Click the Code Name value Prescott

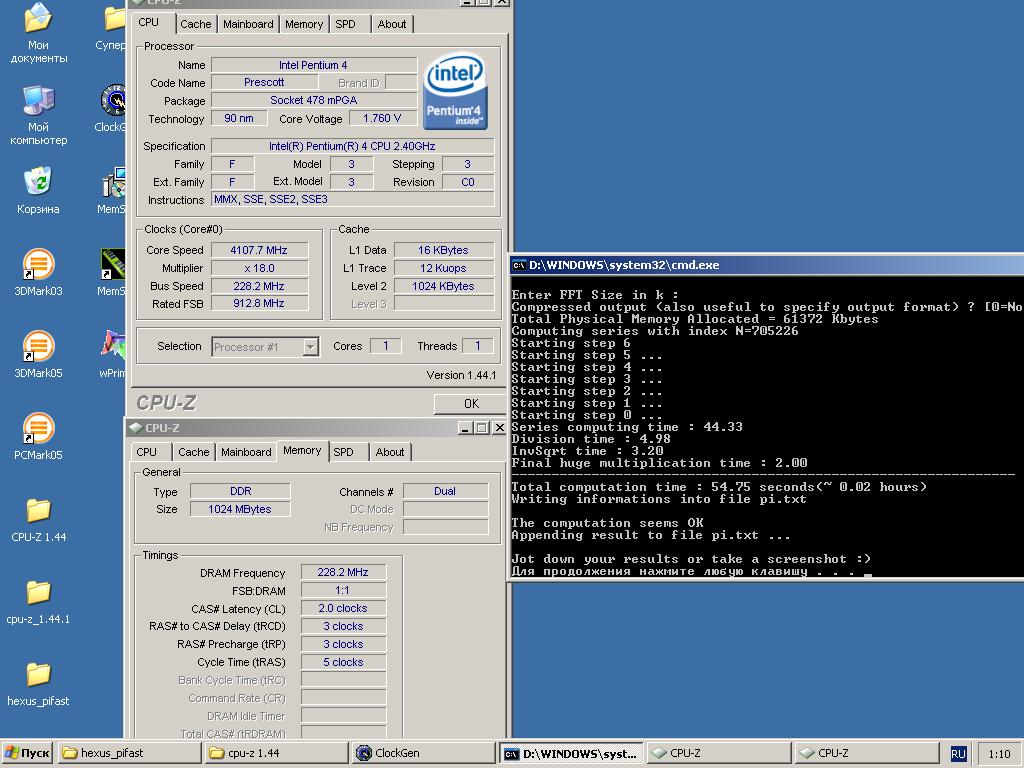tap(264, 82)
